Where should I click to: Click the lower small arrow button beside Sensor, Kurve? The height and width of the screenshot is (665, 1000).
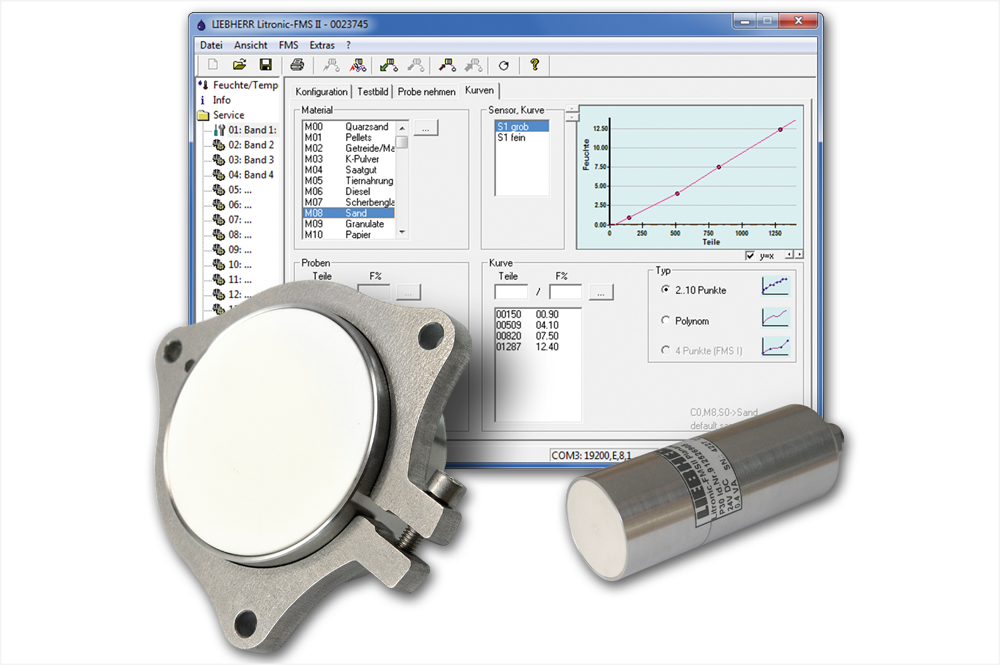[x=572, y=117]
